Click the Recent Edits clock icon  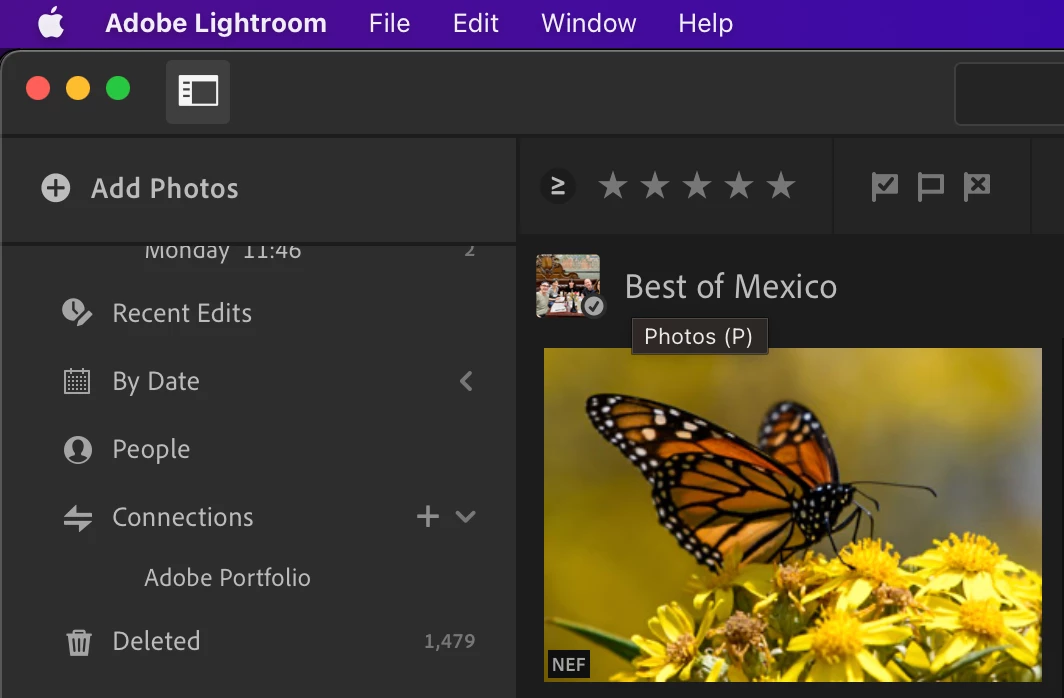(77, 313)
